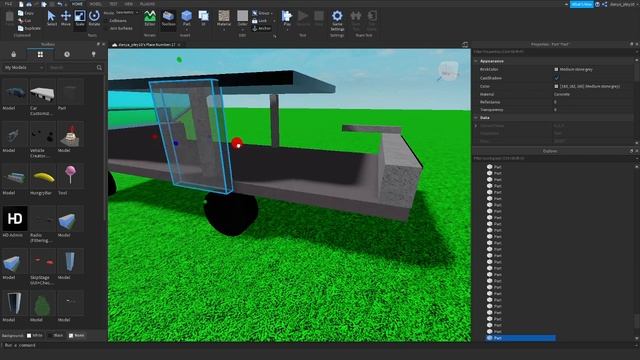Open the My Models category dropdown

pyautogui.click(x=23, y=67)
